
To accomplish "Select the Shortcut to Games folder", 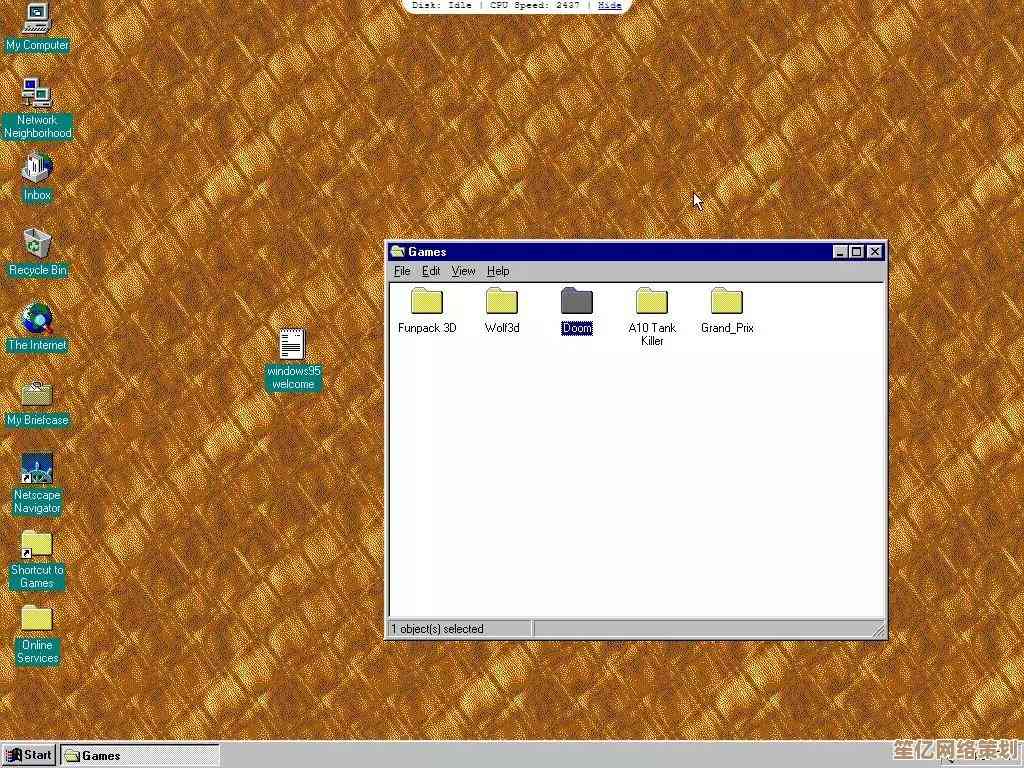I will (x=37, y=545).
